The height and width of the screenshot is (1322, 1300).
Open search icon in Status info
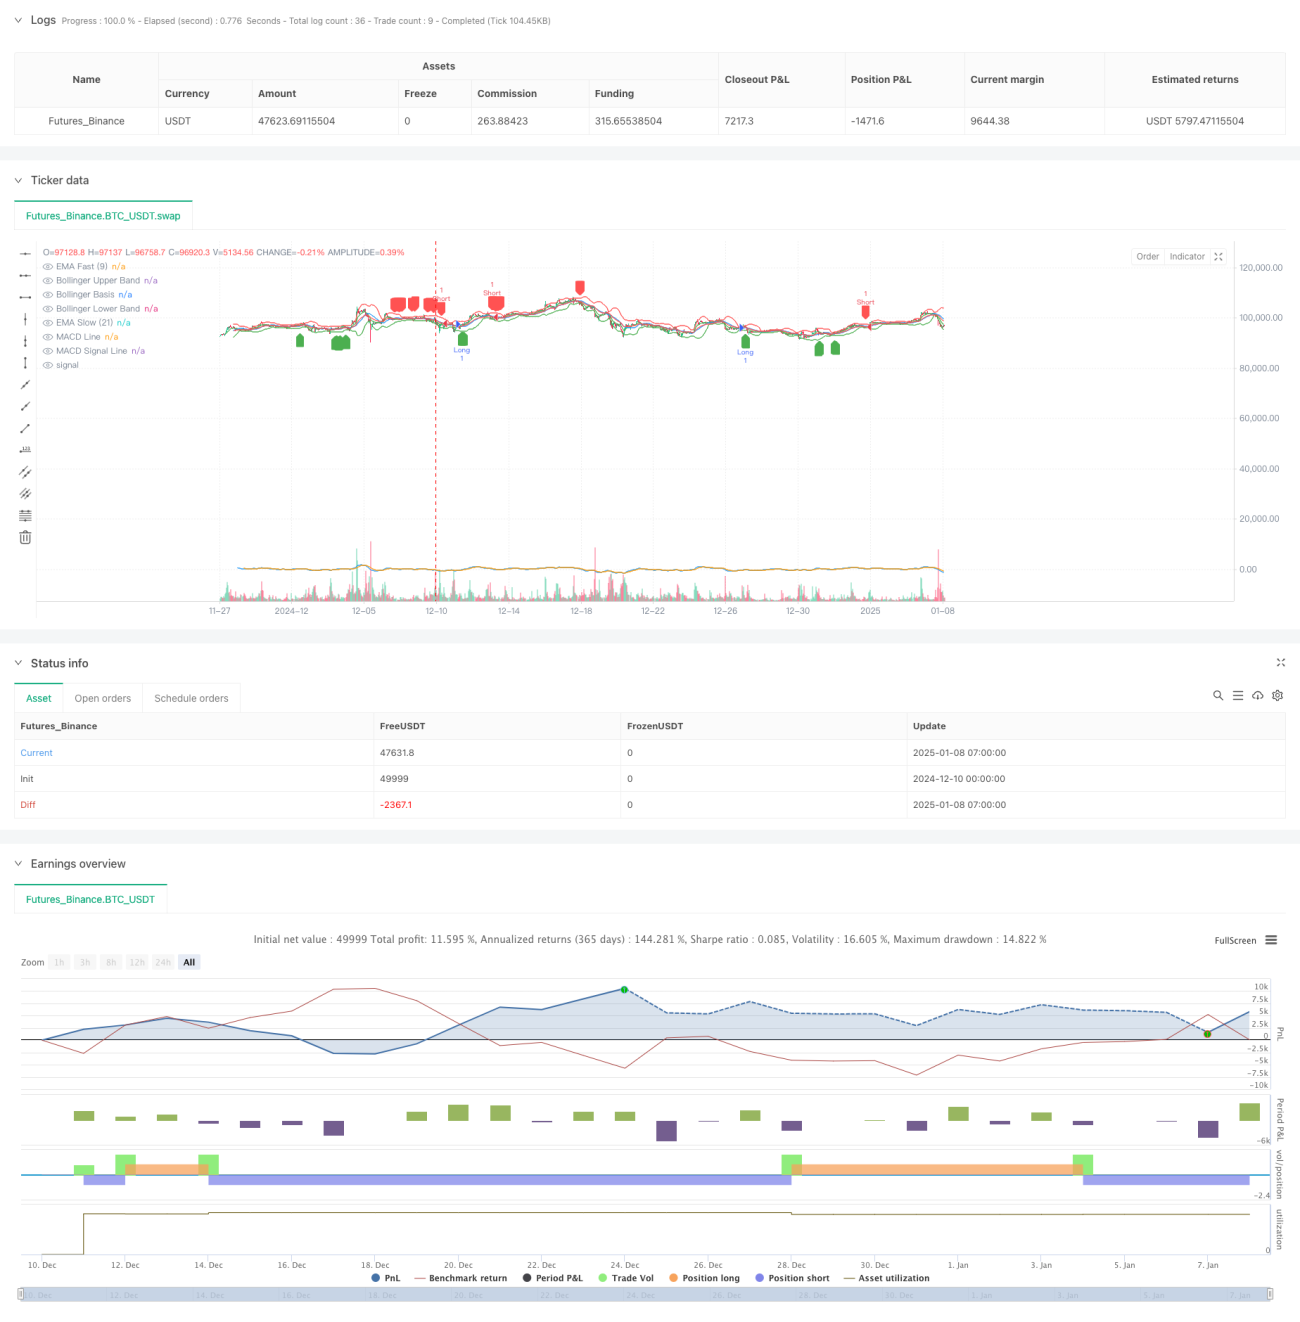point(1218,695)
